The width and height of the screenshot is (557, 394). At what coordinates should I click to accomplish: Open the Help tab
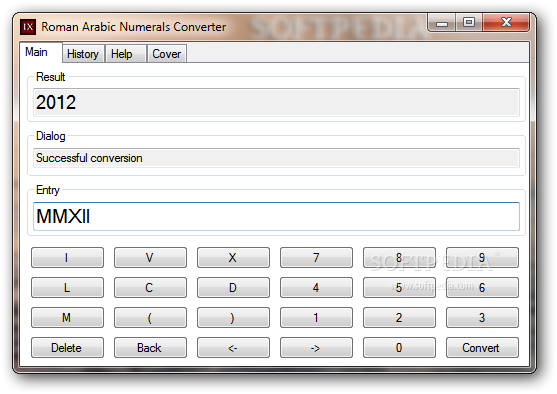click(125, 54)
